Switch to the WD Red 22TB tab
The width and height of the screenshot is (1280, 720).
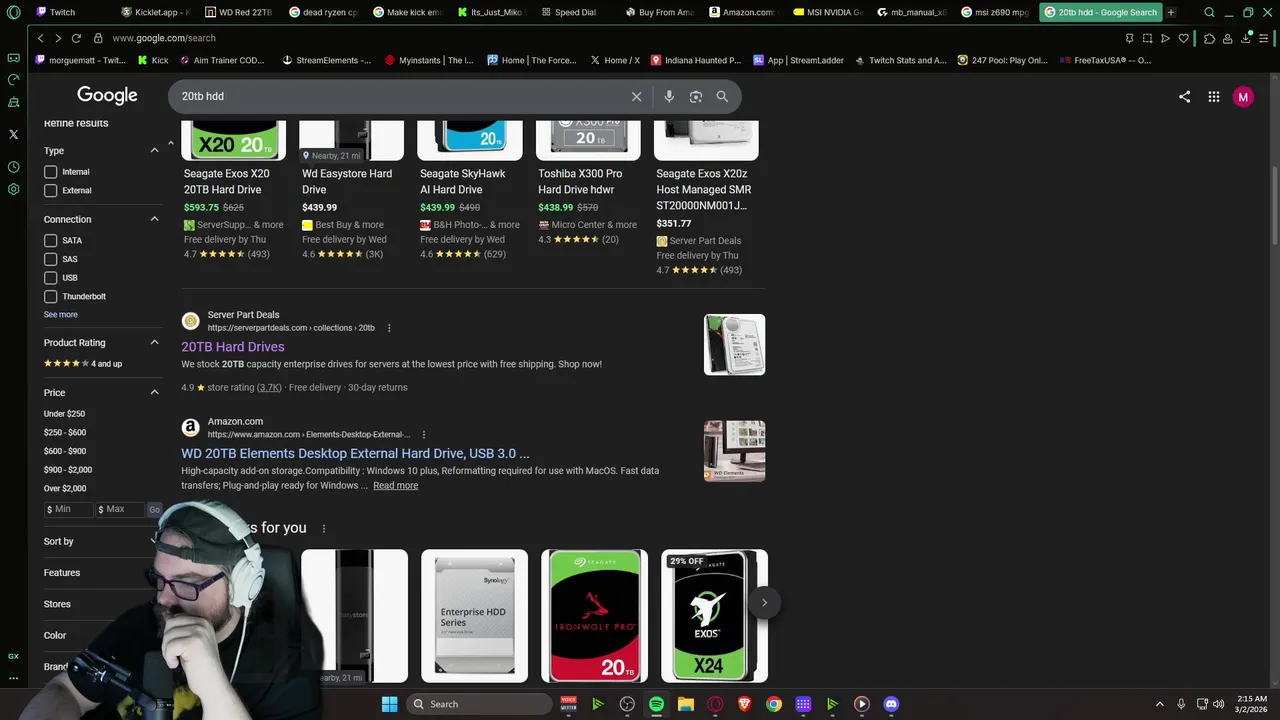click(238, 12)
